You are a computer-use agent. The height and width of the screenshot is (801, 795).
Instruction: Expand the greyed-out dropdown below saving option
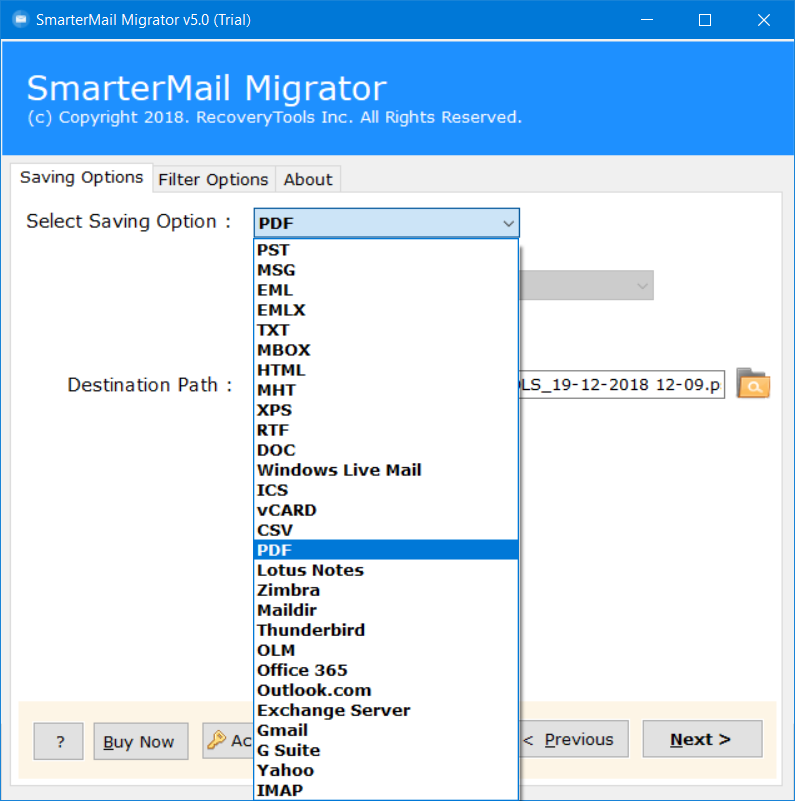(586, 285)
